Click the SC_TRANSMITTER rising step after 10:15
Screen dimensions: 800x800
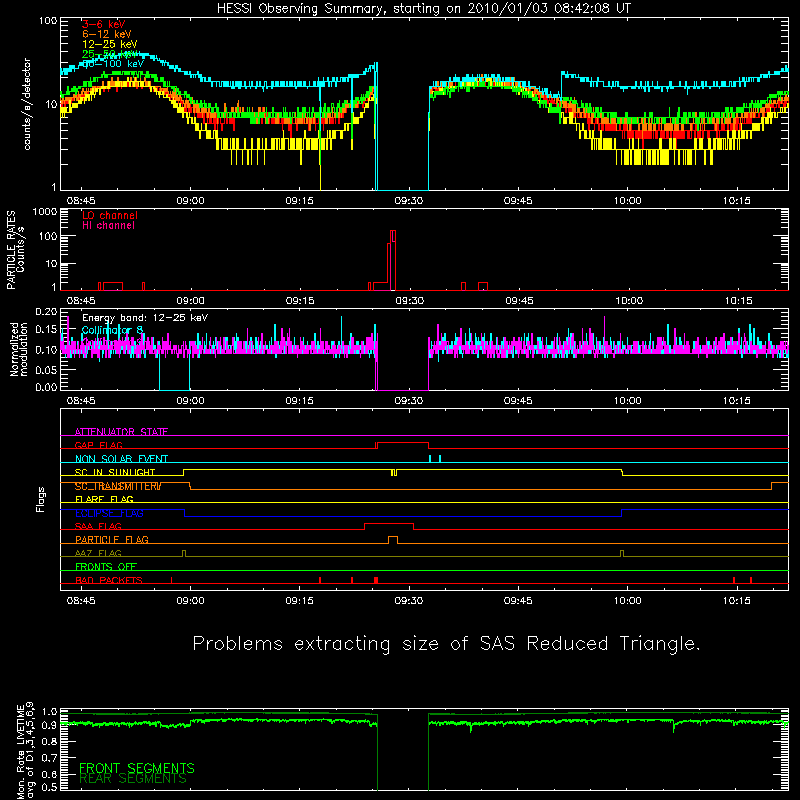tap(771, 485)
